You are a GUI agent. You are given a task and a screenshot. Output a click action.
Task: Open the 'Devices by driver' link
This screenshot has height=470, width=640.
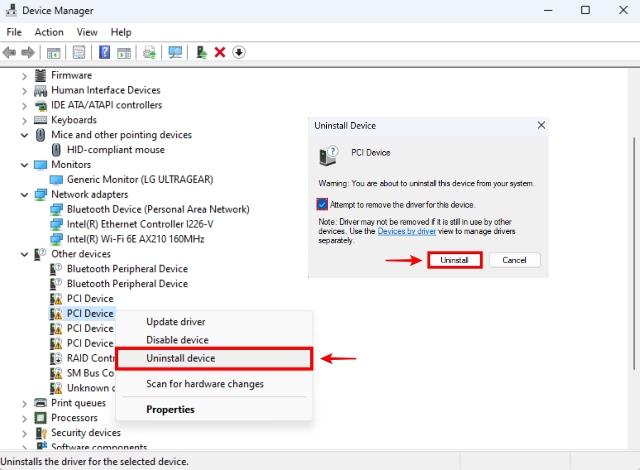406,231
